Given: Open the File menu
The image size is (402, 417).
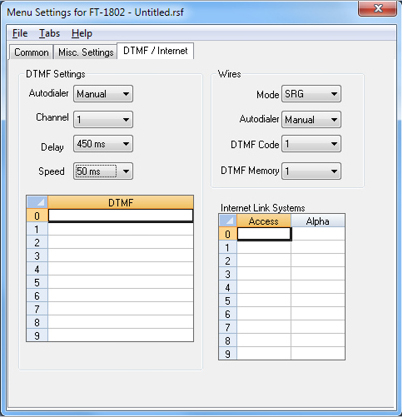Looking at the screenshot, I should coord(20,33).
